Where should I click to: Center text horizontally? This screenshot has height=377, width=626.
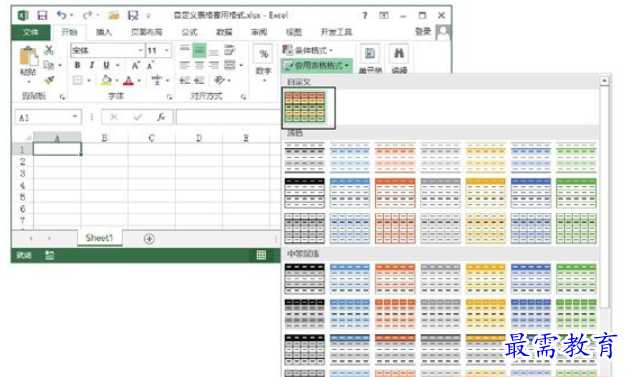point(199,65)
